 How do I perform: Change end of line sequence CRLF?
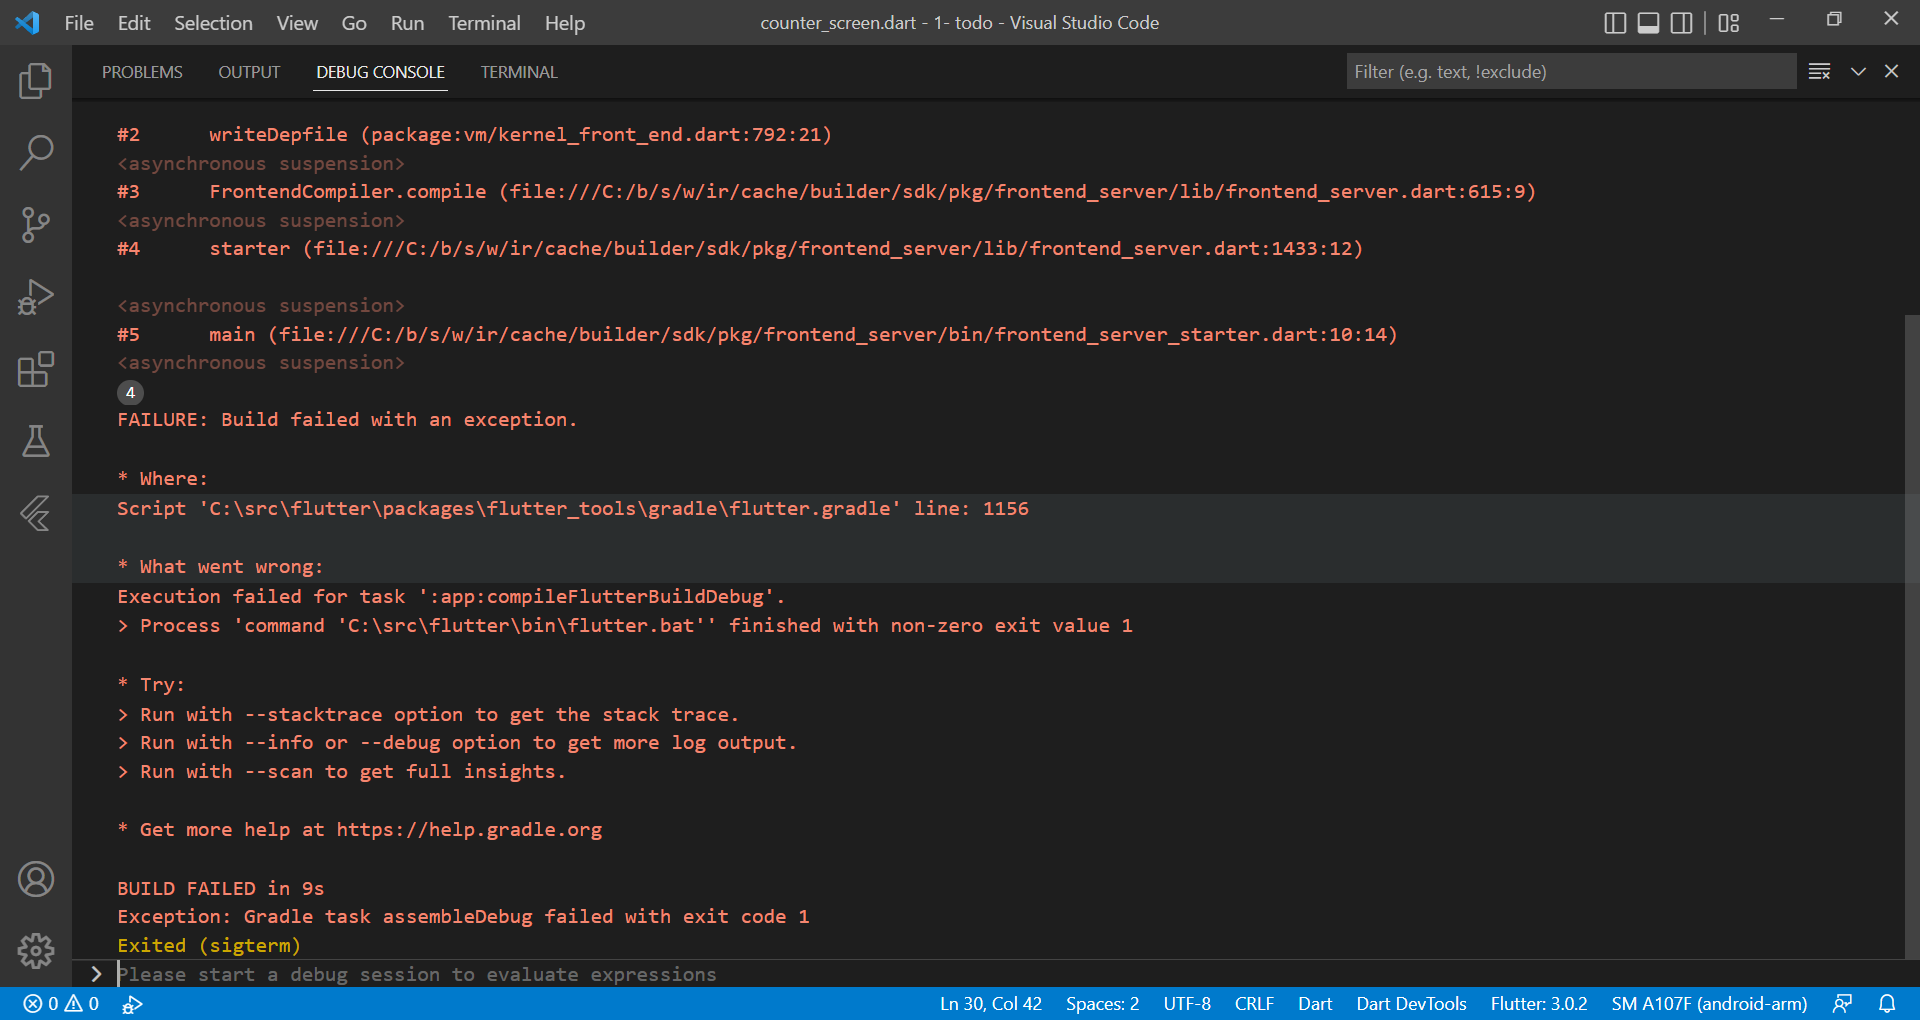1254,1004
